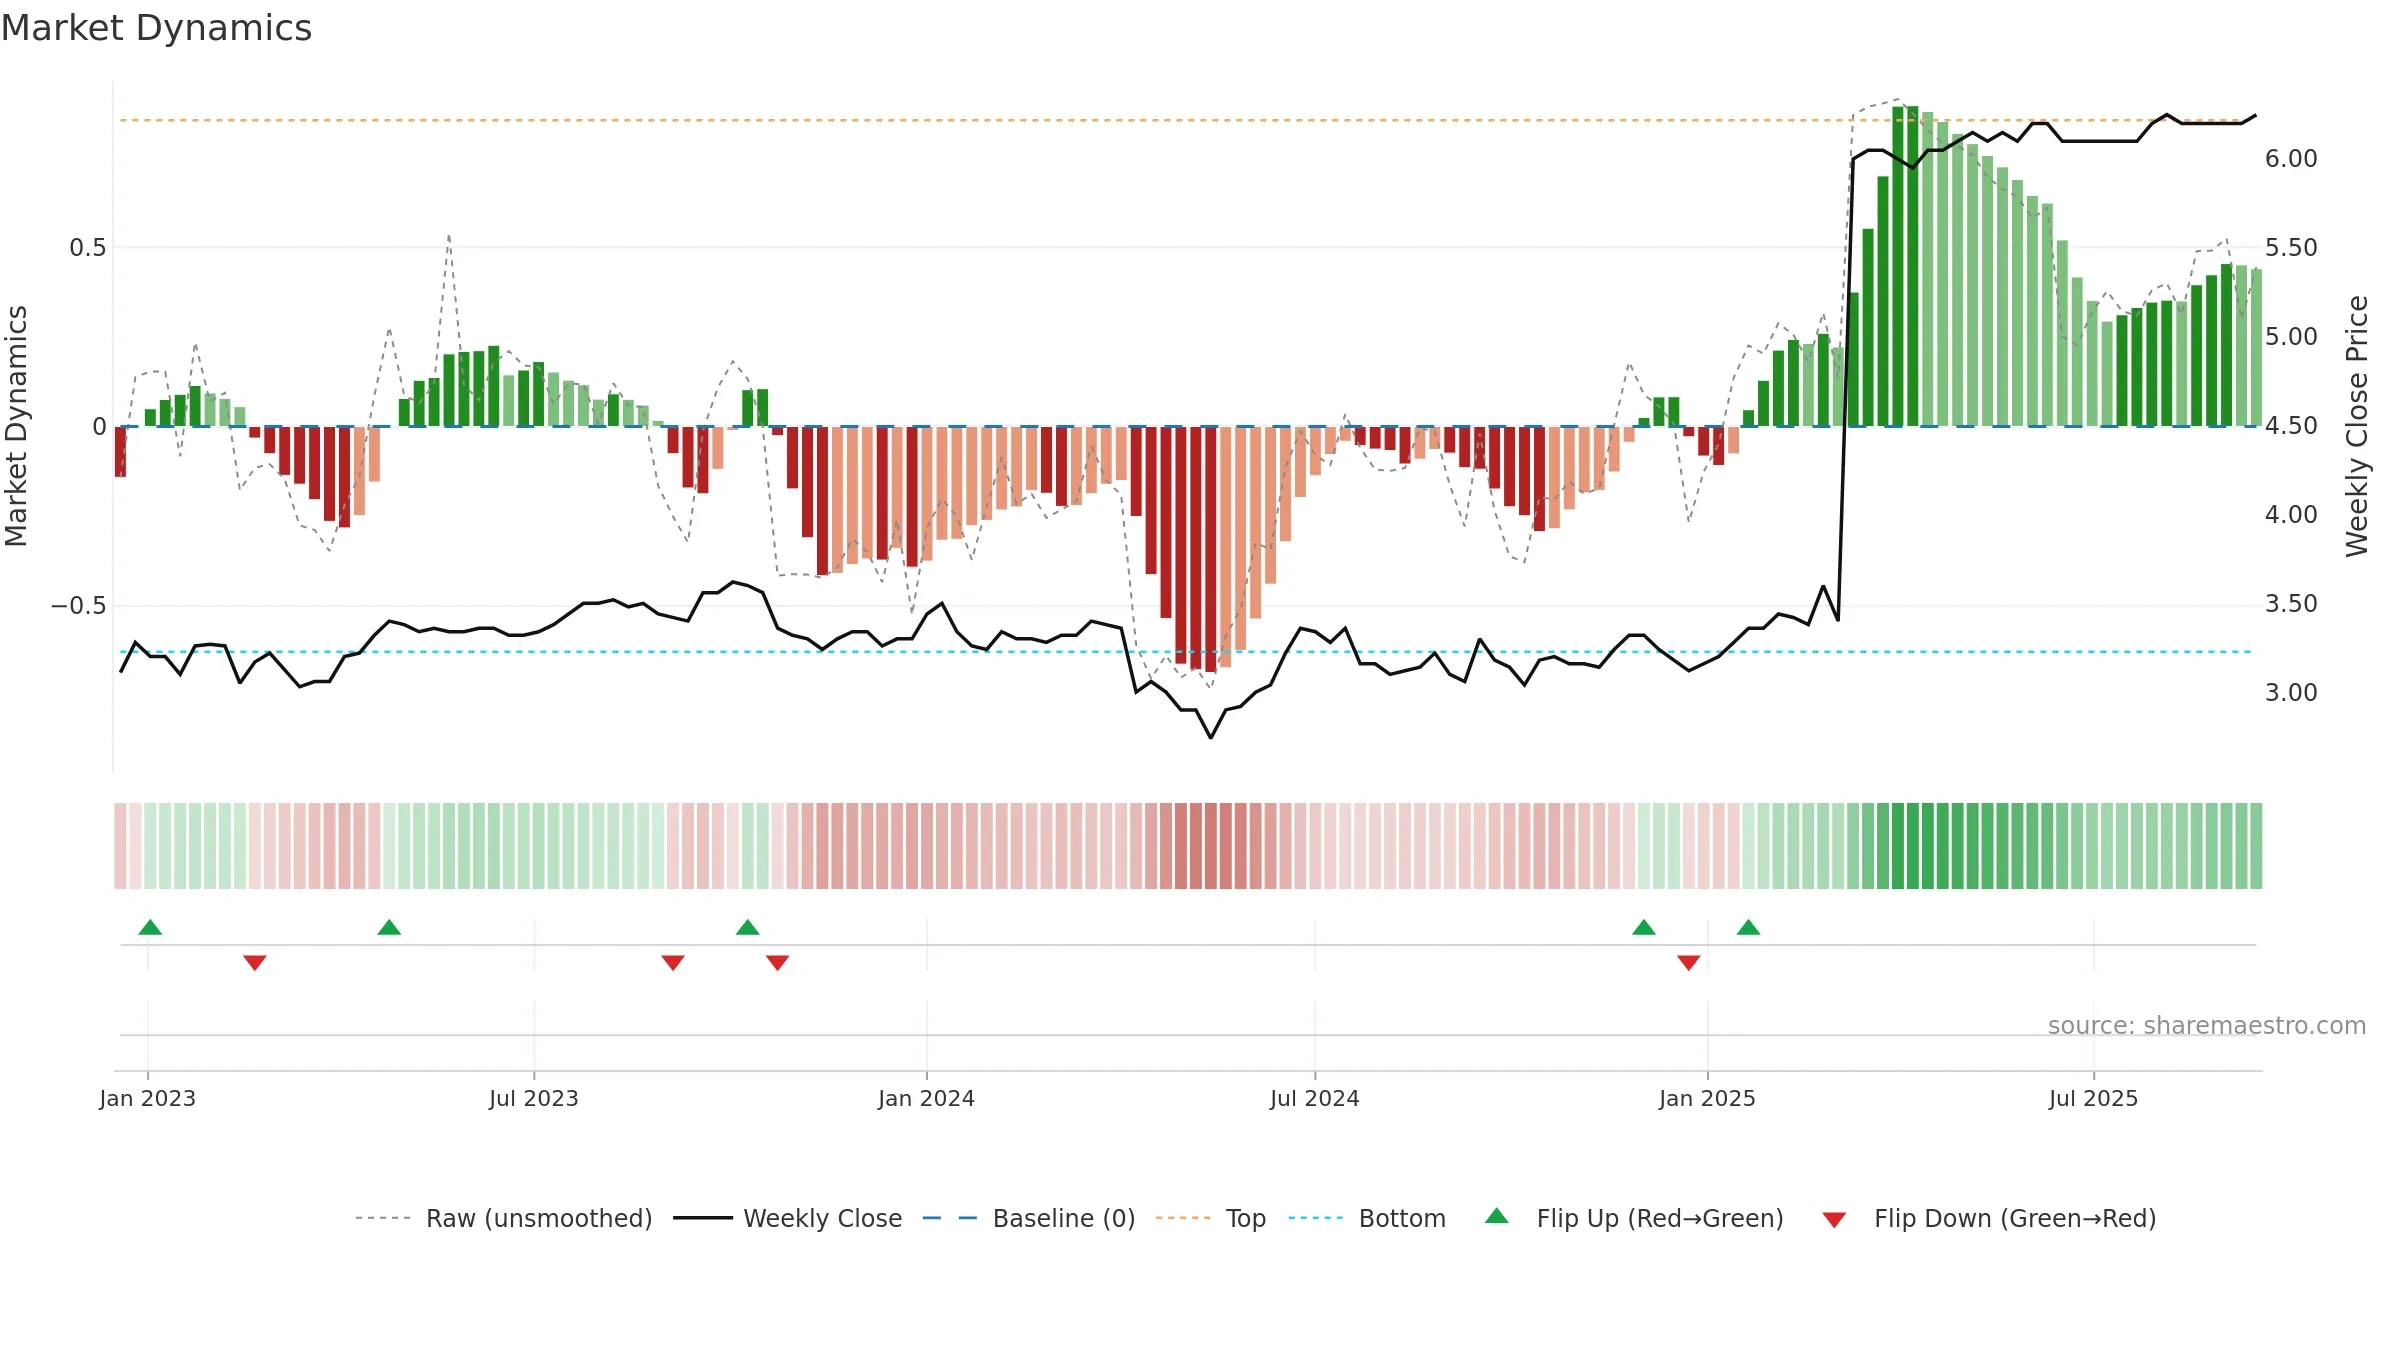This screenshot has width=2400, height=1350.
Task: Click the vertical Market Dynamics axis title
Action: 16,426
